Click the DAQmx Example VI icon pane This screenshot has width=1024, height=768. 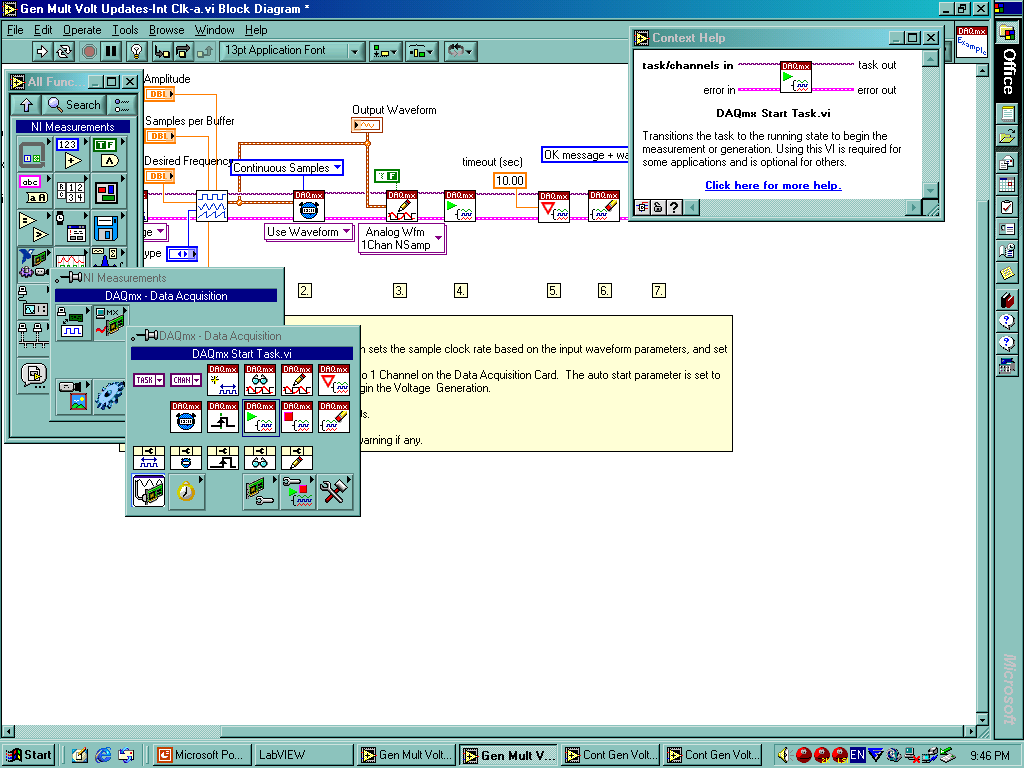click(972, 42)
